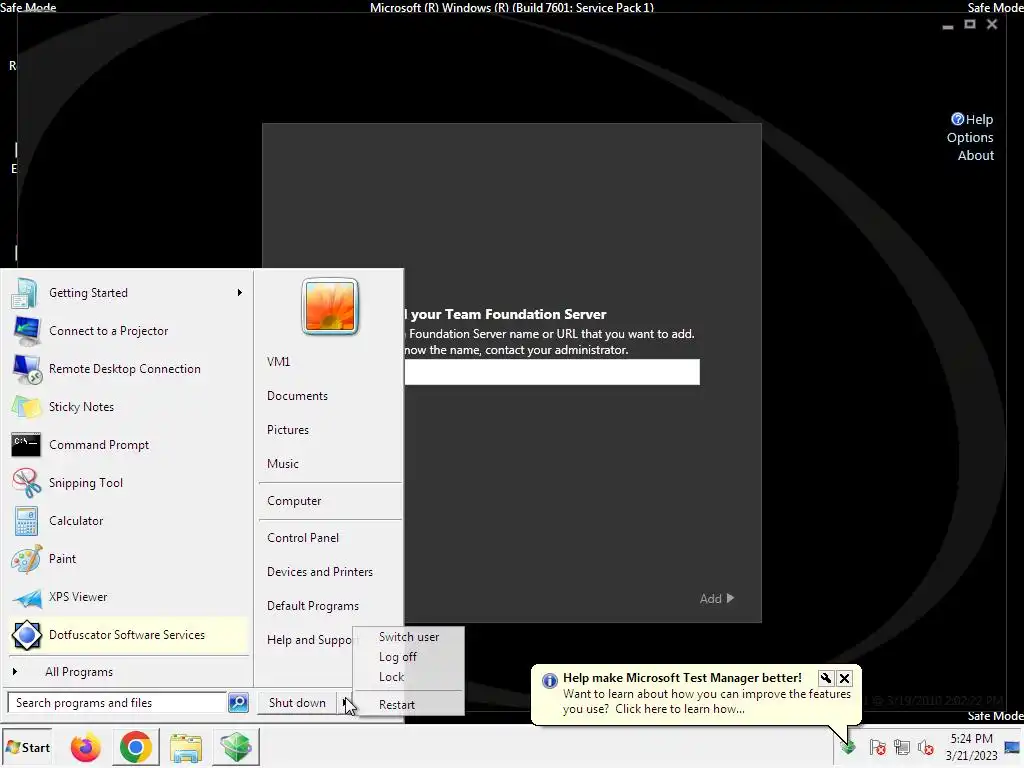
Task: Click the user account flower picture
Action: coord(330,306)
